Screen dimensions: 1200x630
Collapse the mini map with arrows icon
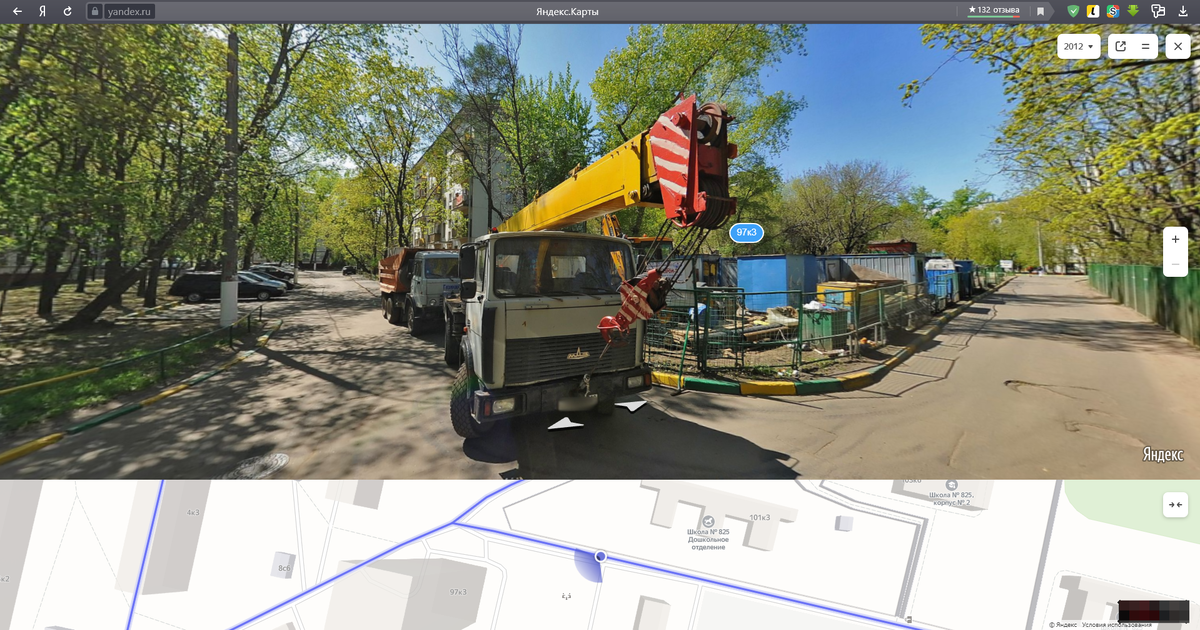(x=1176, y=505)
